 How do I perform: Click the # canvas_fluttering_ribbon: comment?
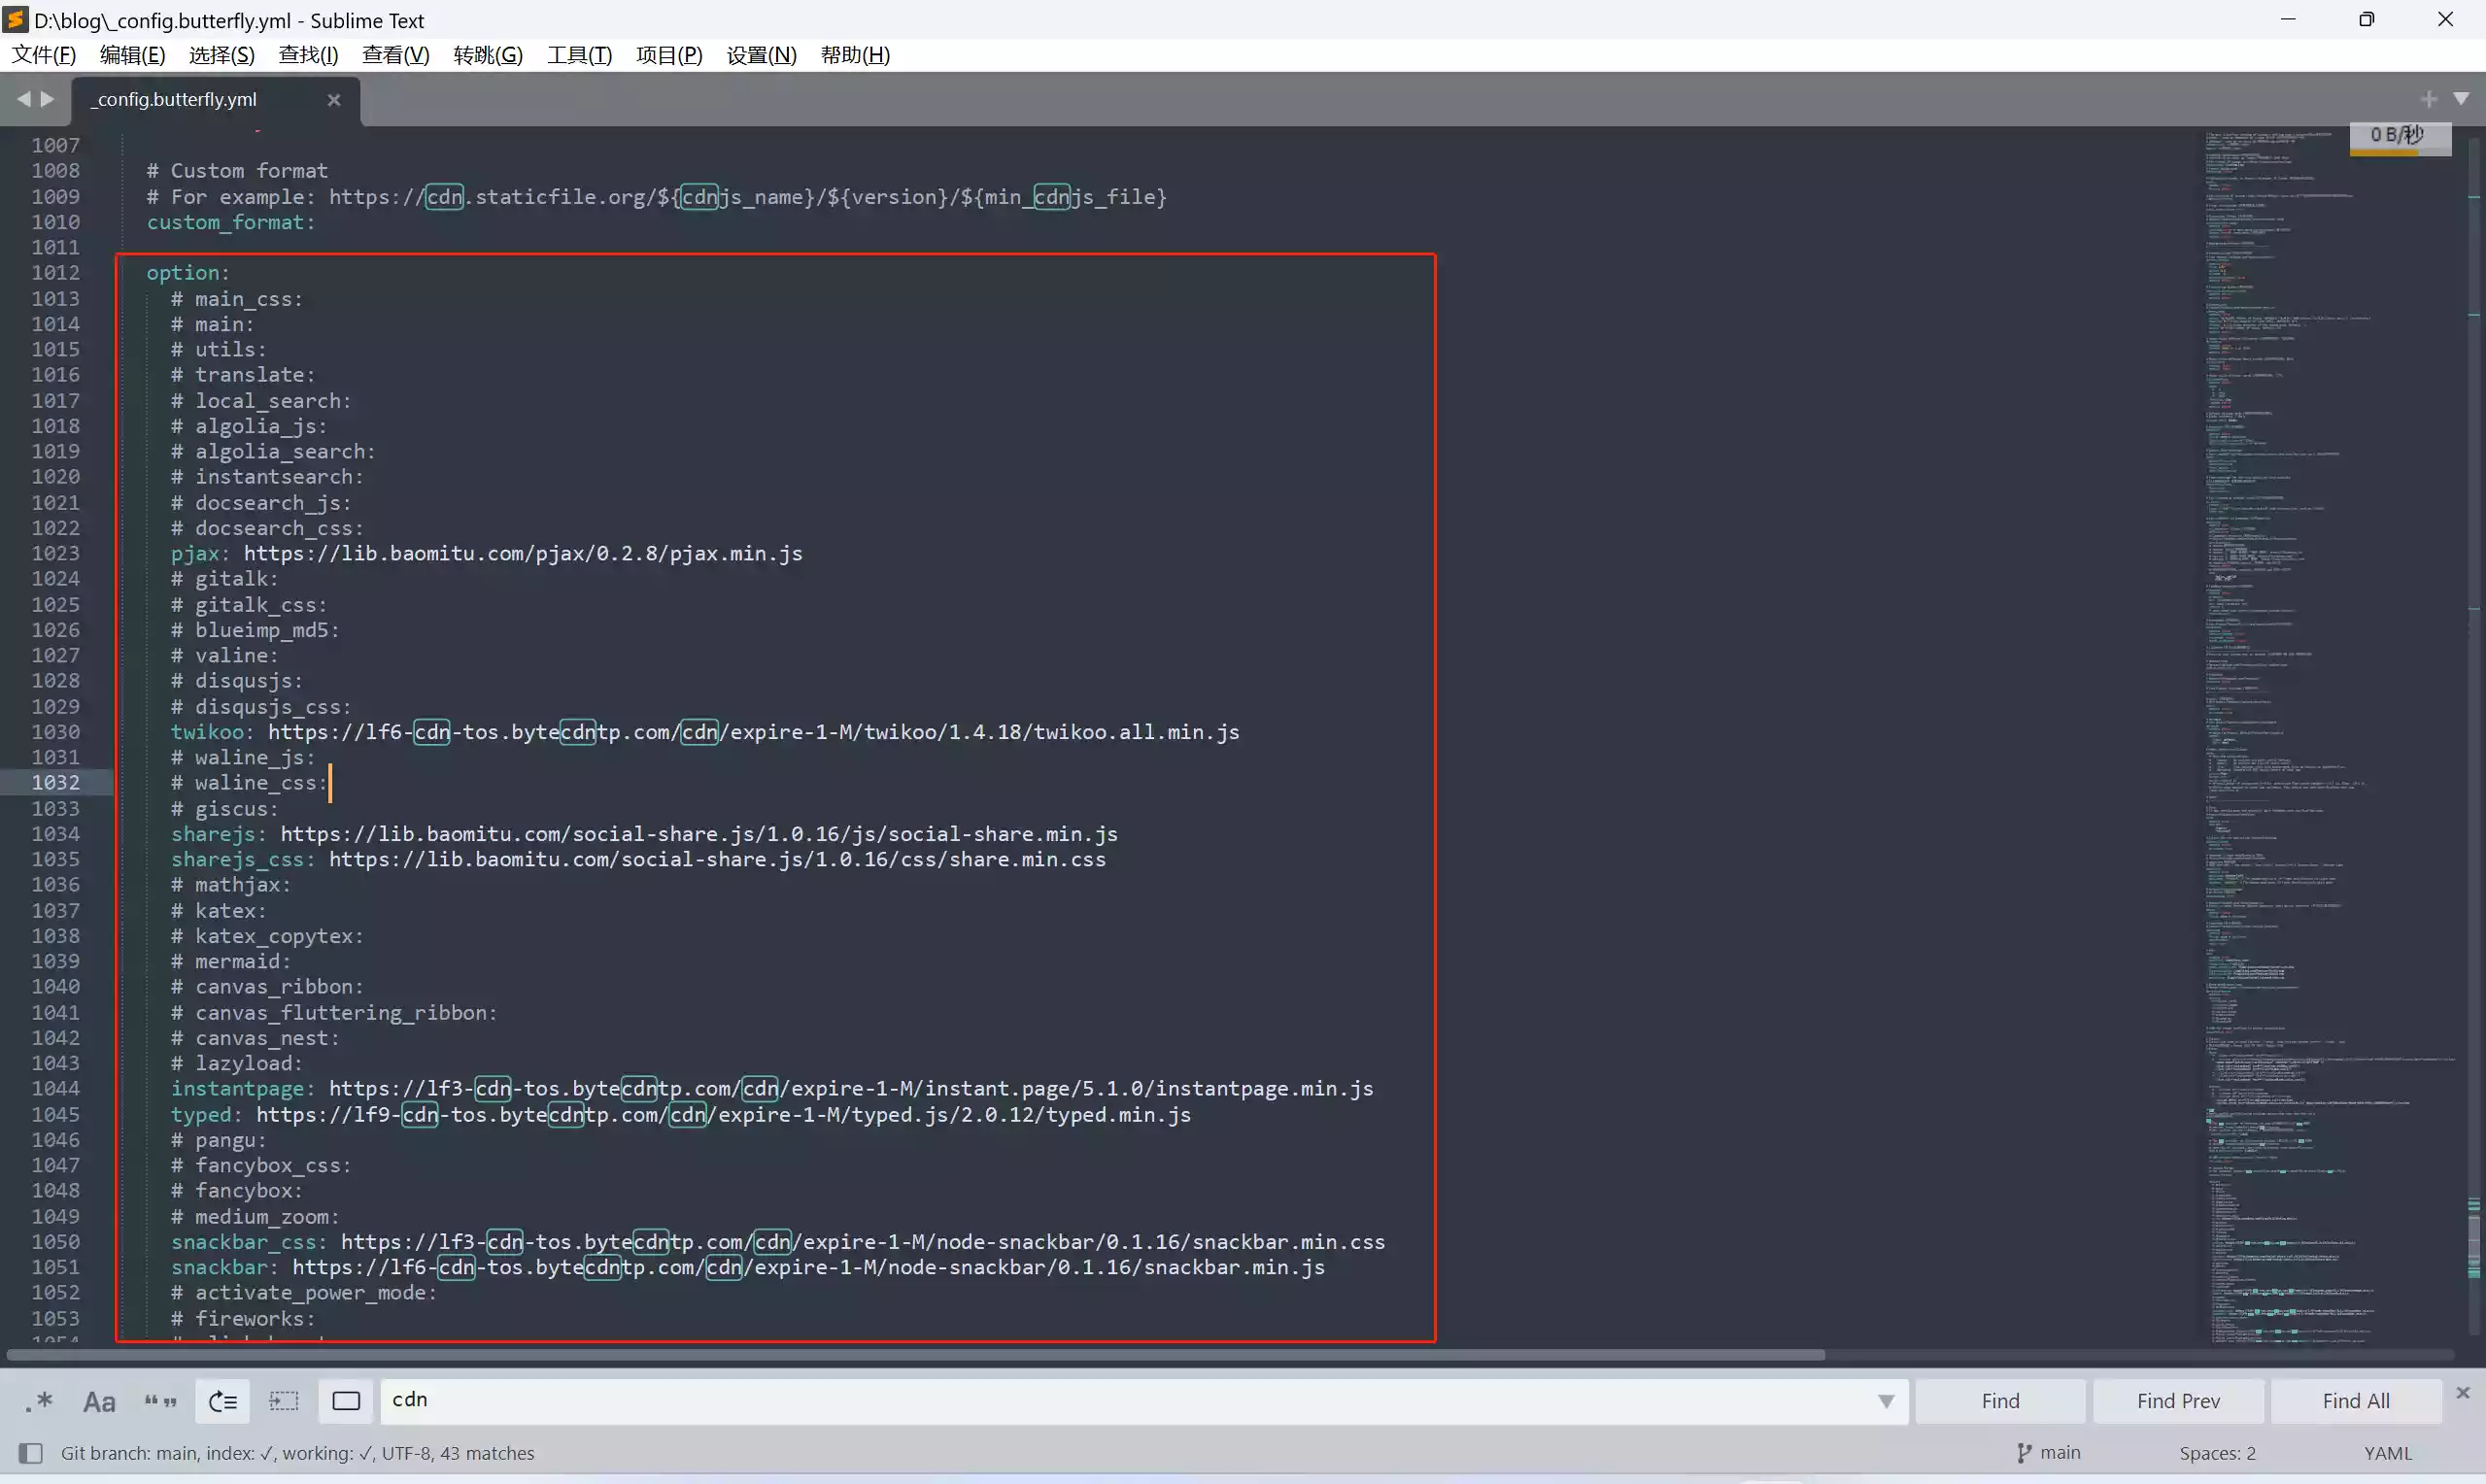[334, 1012]
